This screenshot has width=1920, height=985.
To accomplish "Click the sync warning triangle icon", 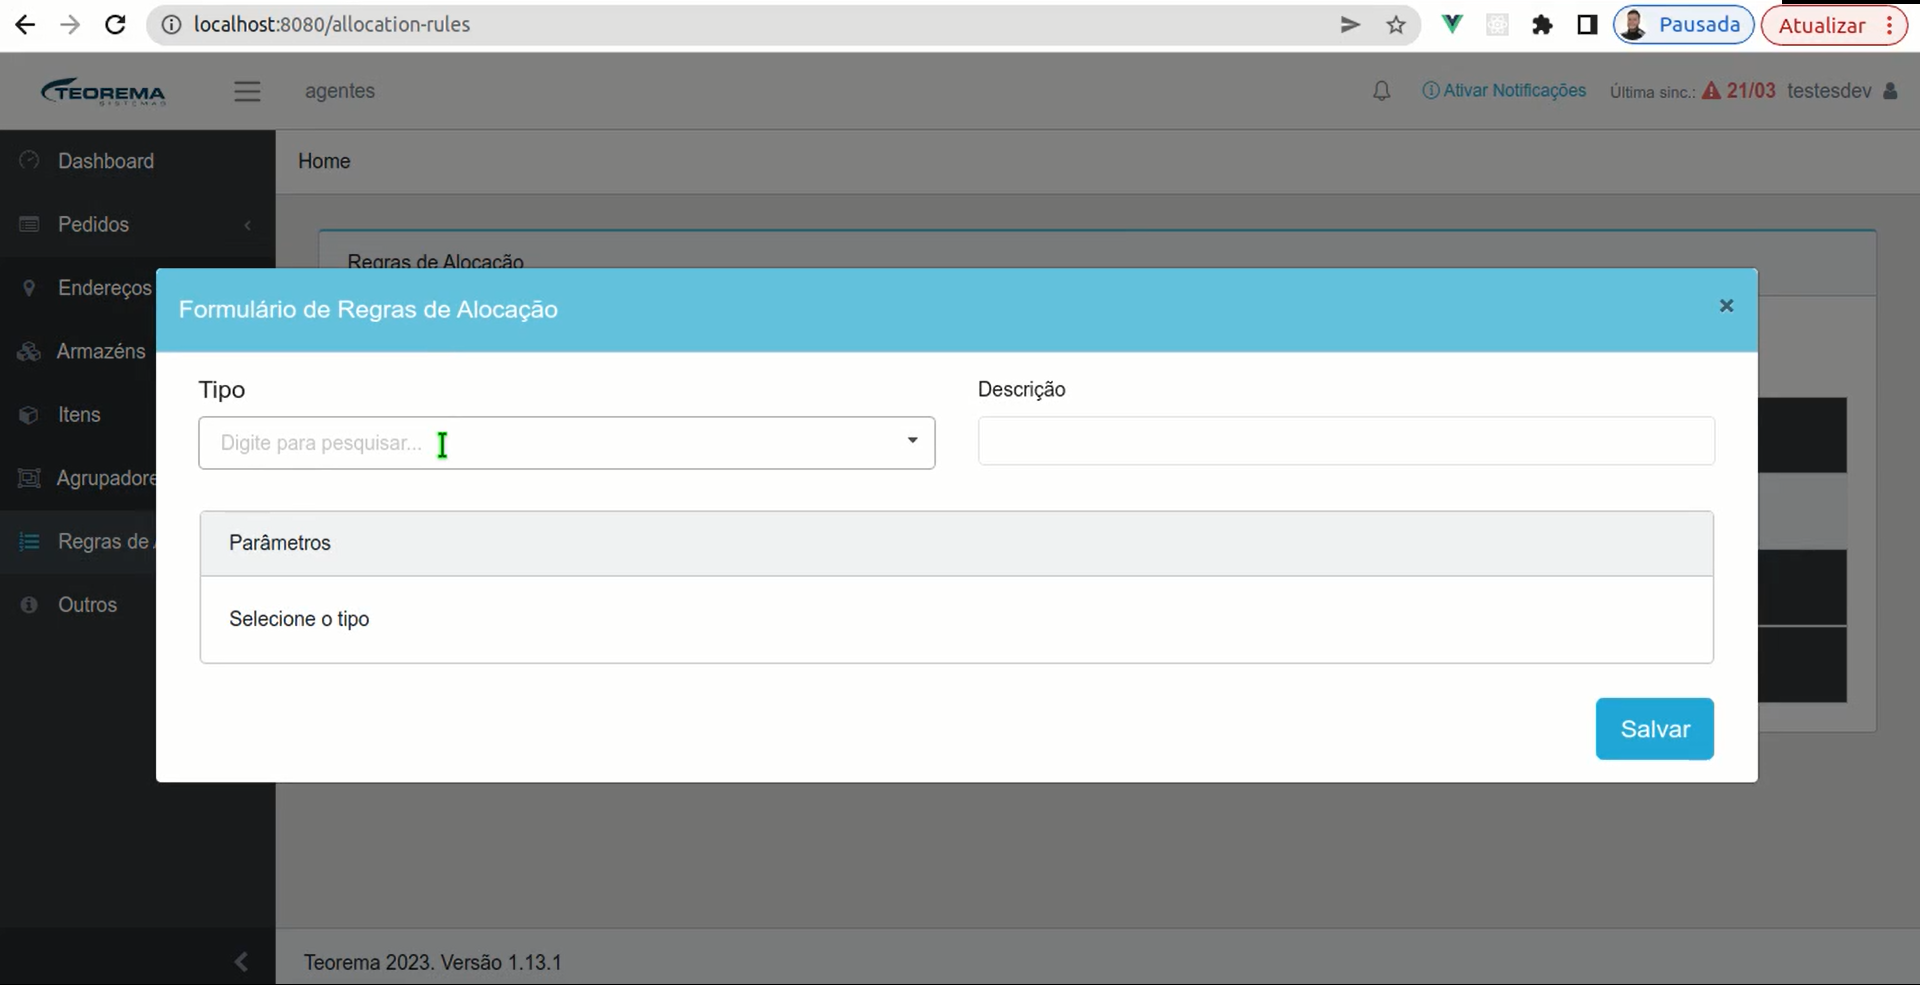I will pyautogui.click(x=1712, y=91).
